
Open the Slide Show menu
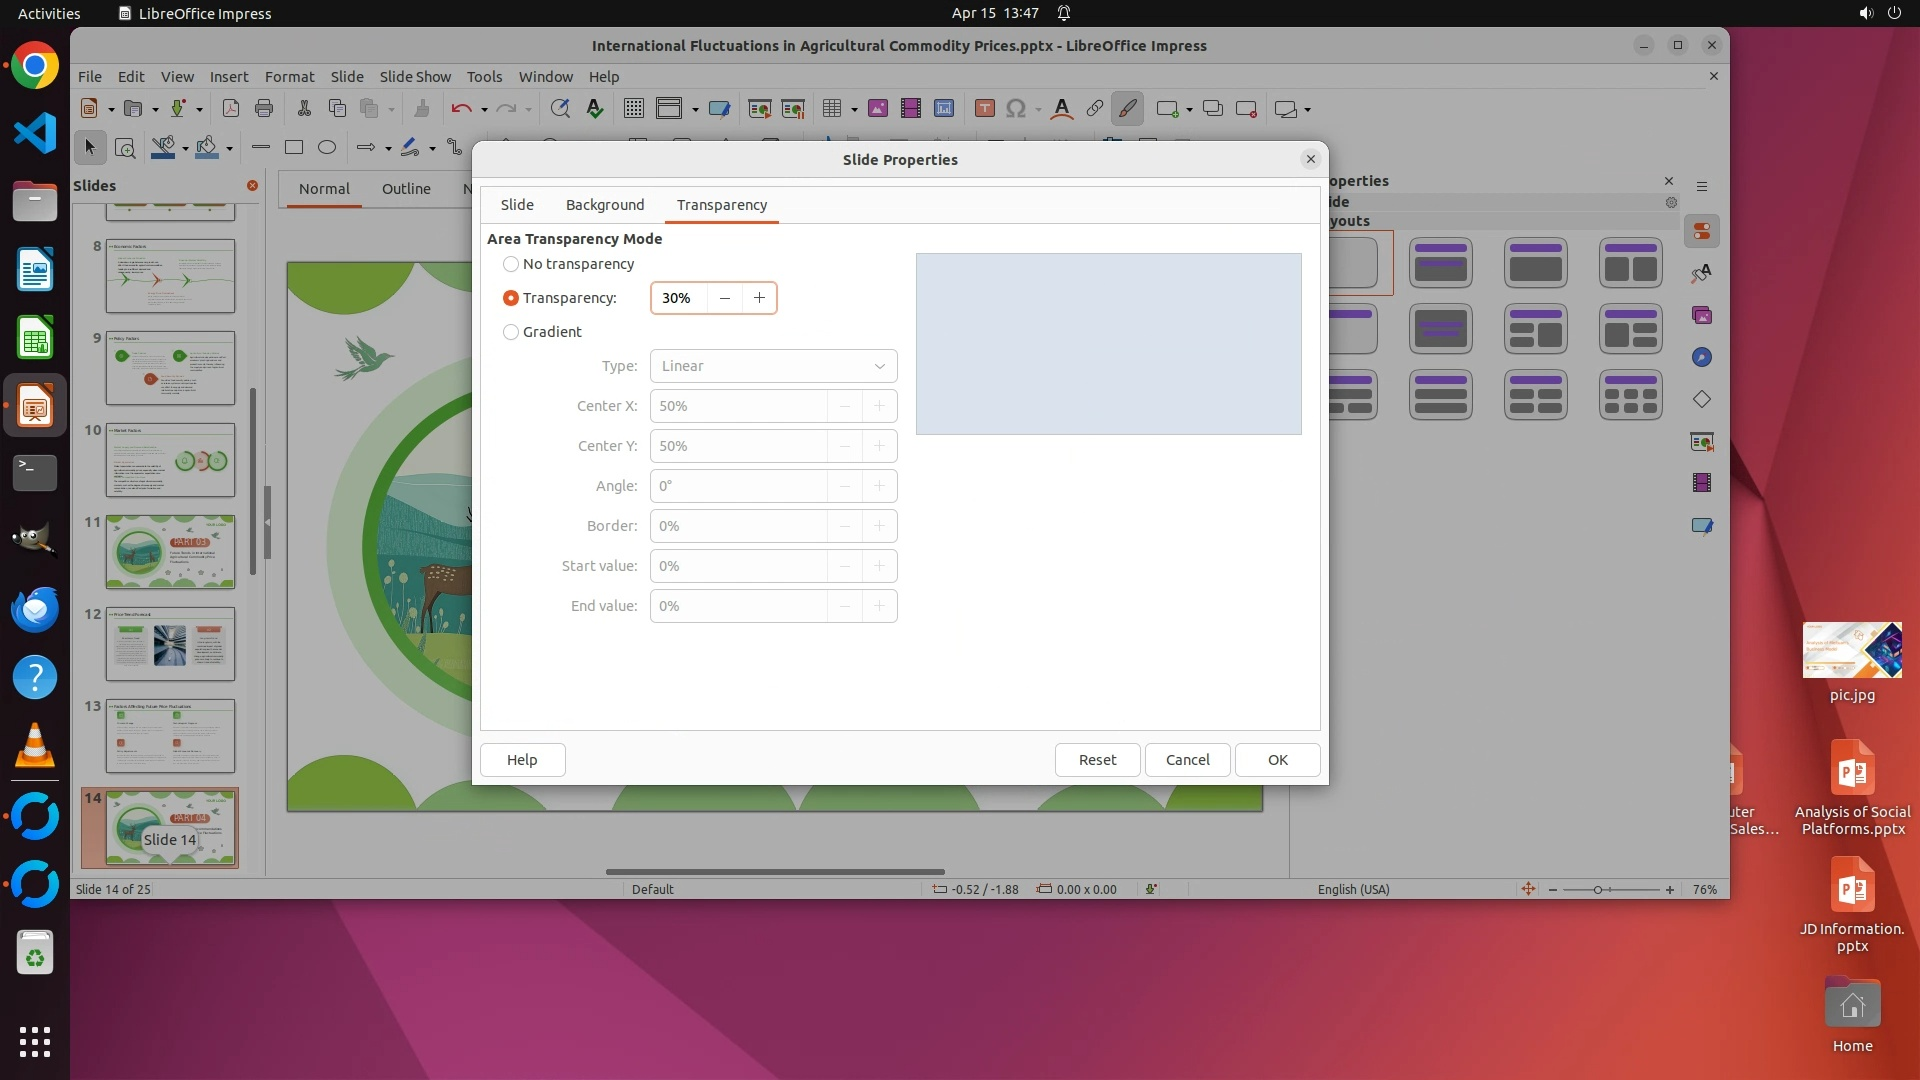coord(415,77)
